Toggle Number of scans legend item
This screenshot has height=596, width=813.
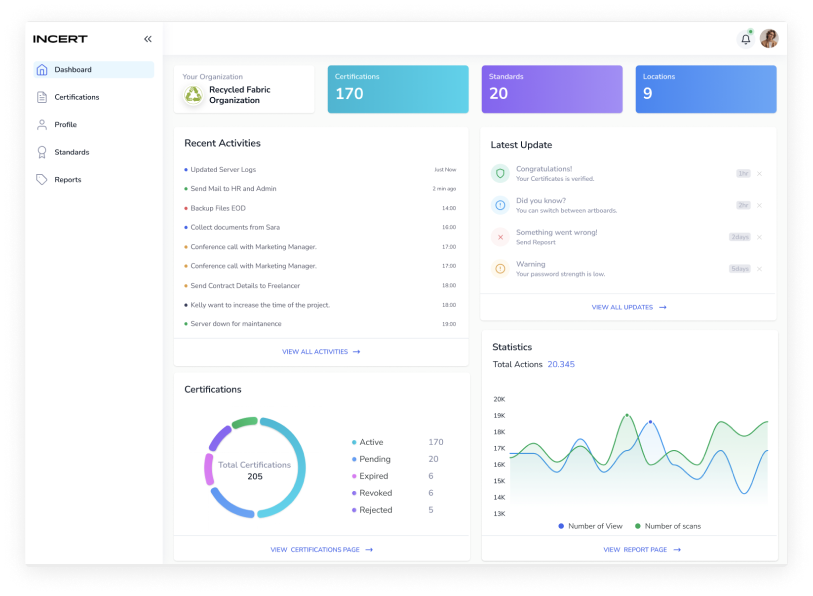coord(671,526)
